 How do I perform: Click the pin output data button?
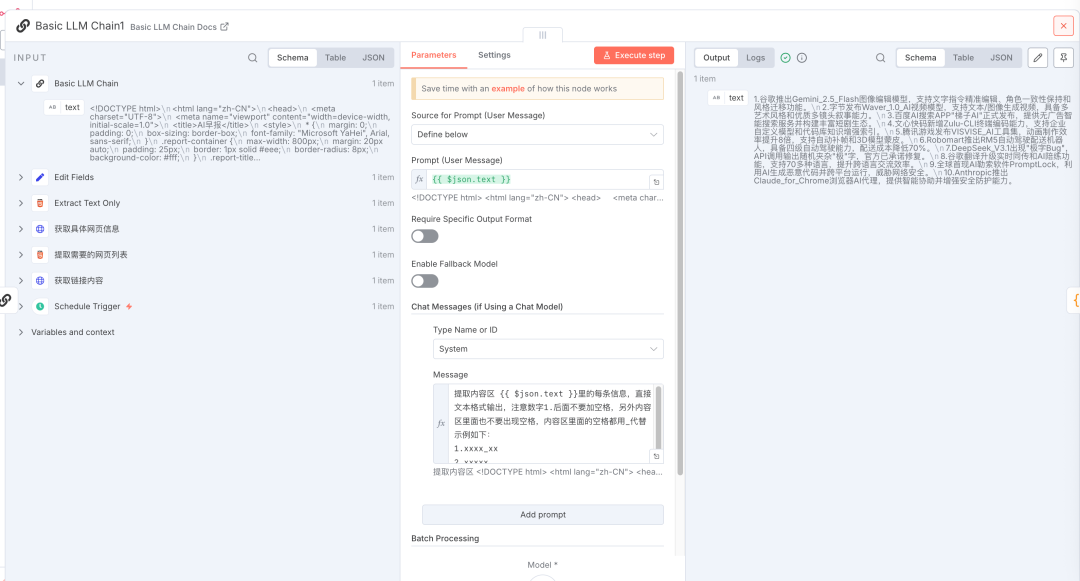(1063, 58)
